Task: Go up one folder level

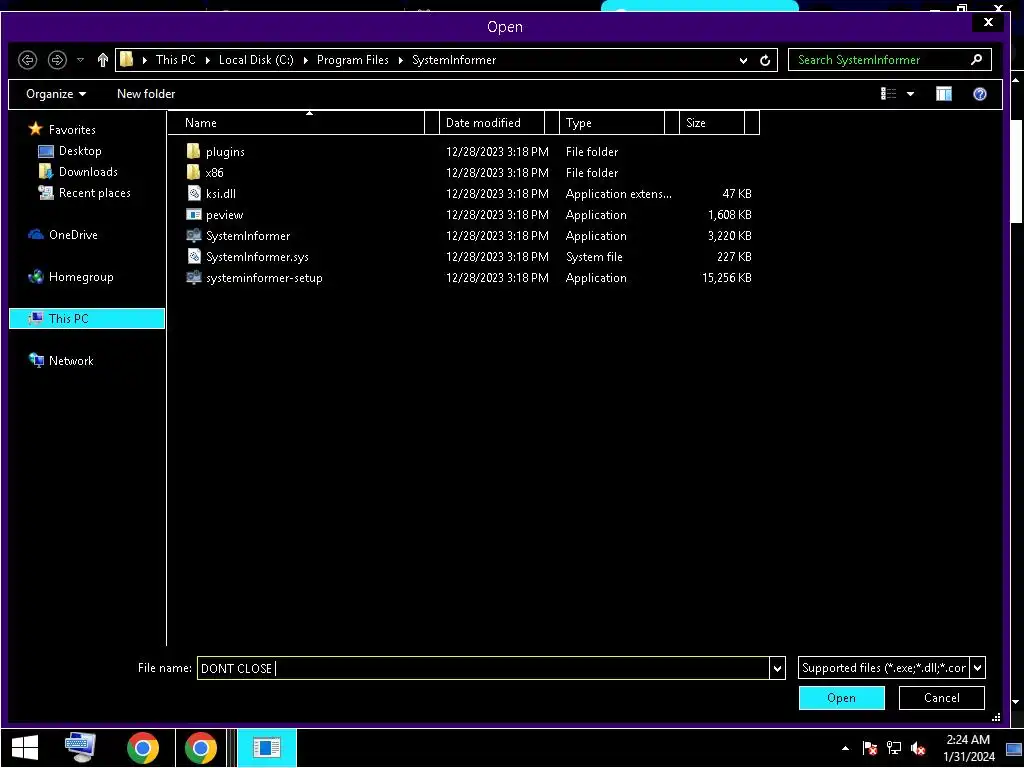Action: click(103, 60)
